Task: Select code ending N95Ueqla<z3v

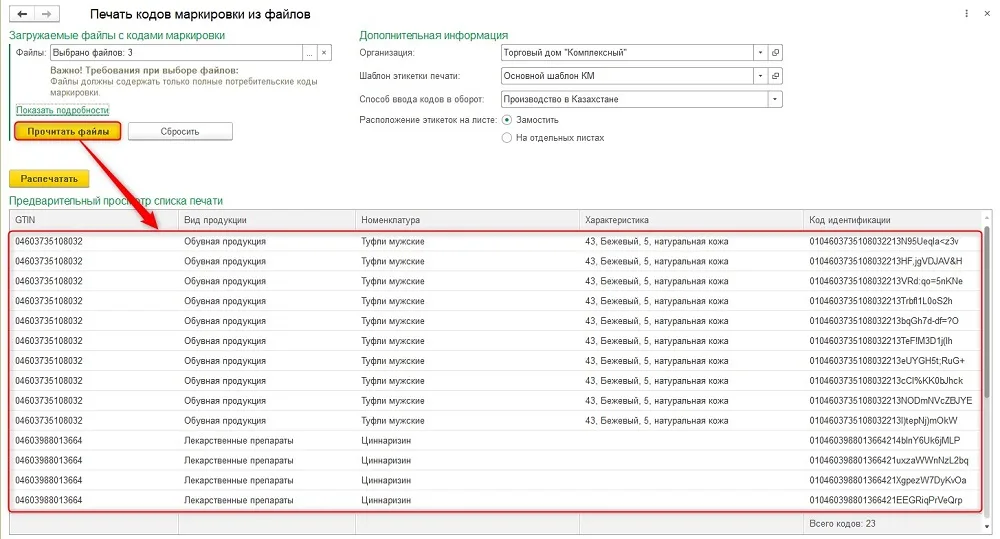Action: 884,242
